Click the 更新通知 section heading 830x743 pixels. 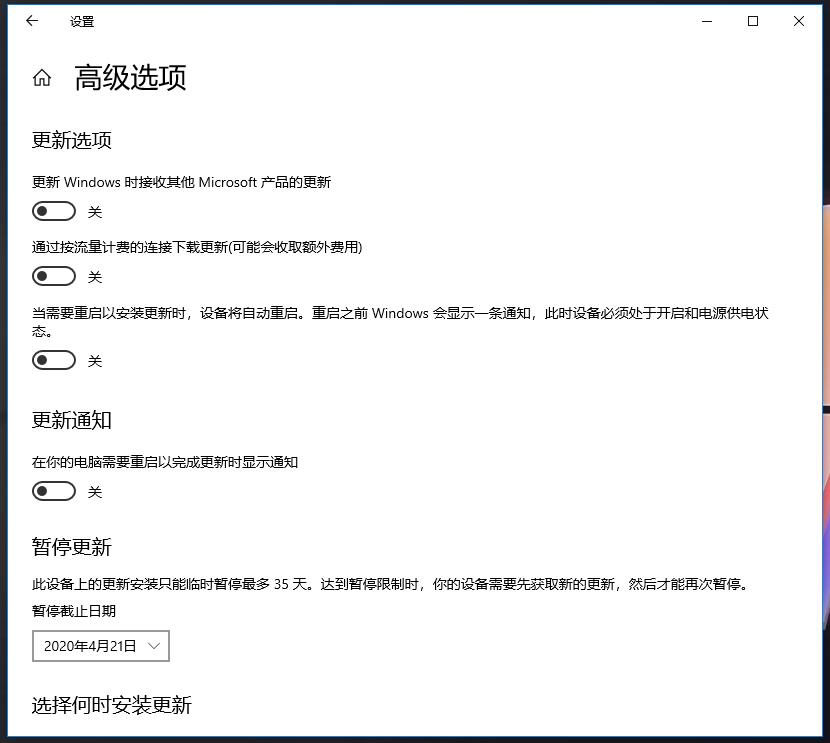(72, 420)
